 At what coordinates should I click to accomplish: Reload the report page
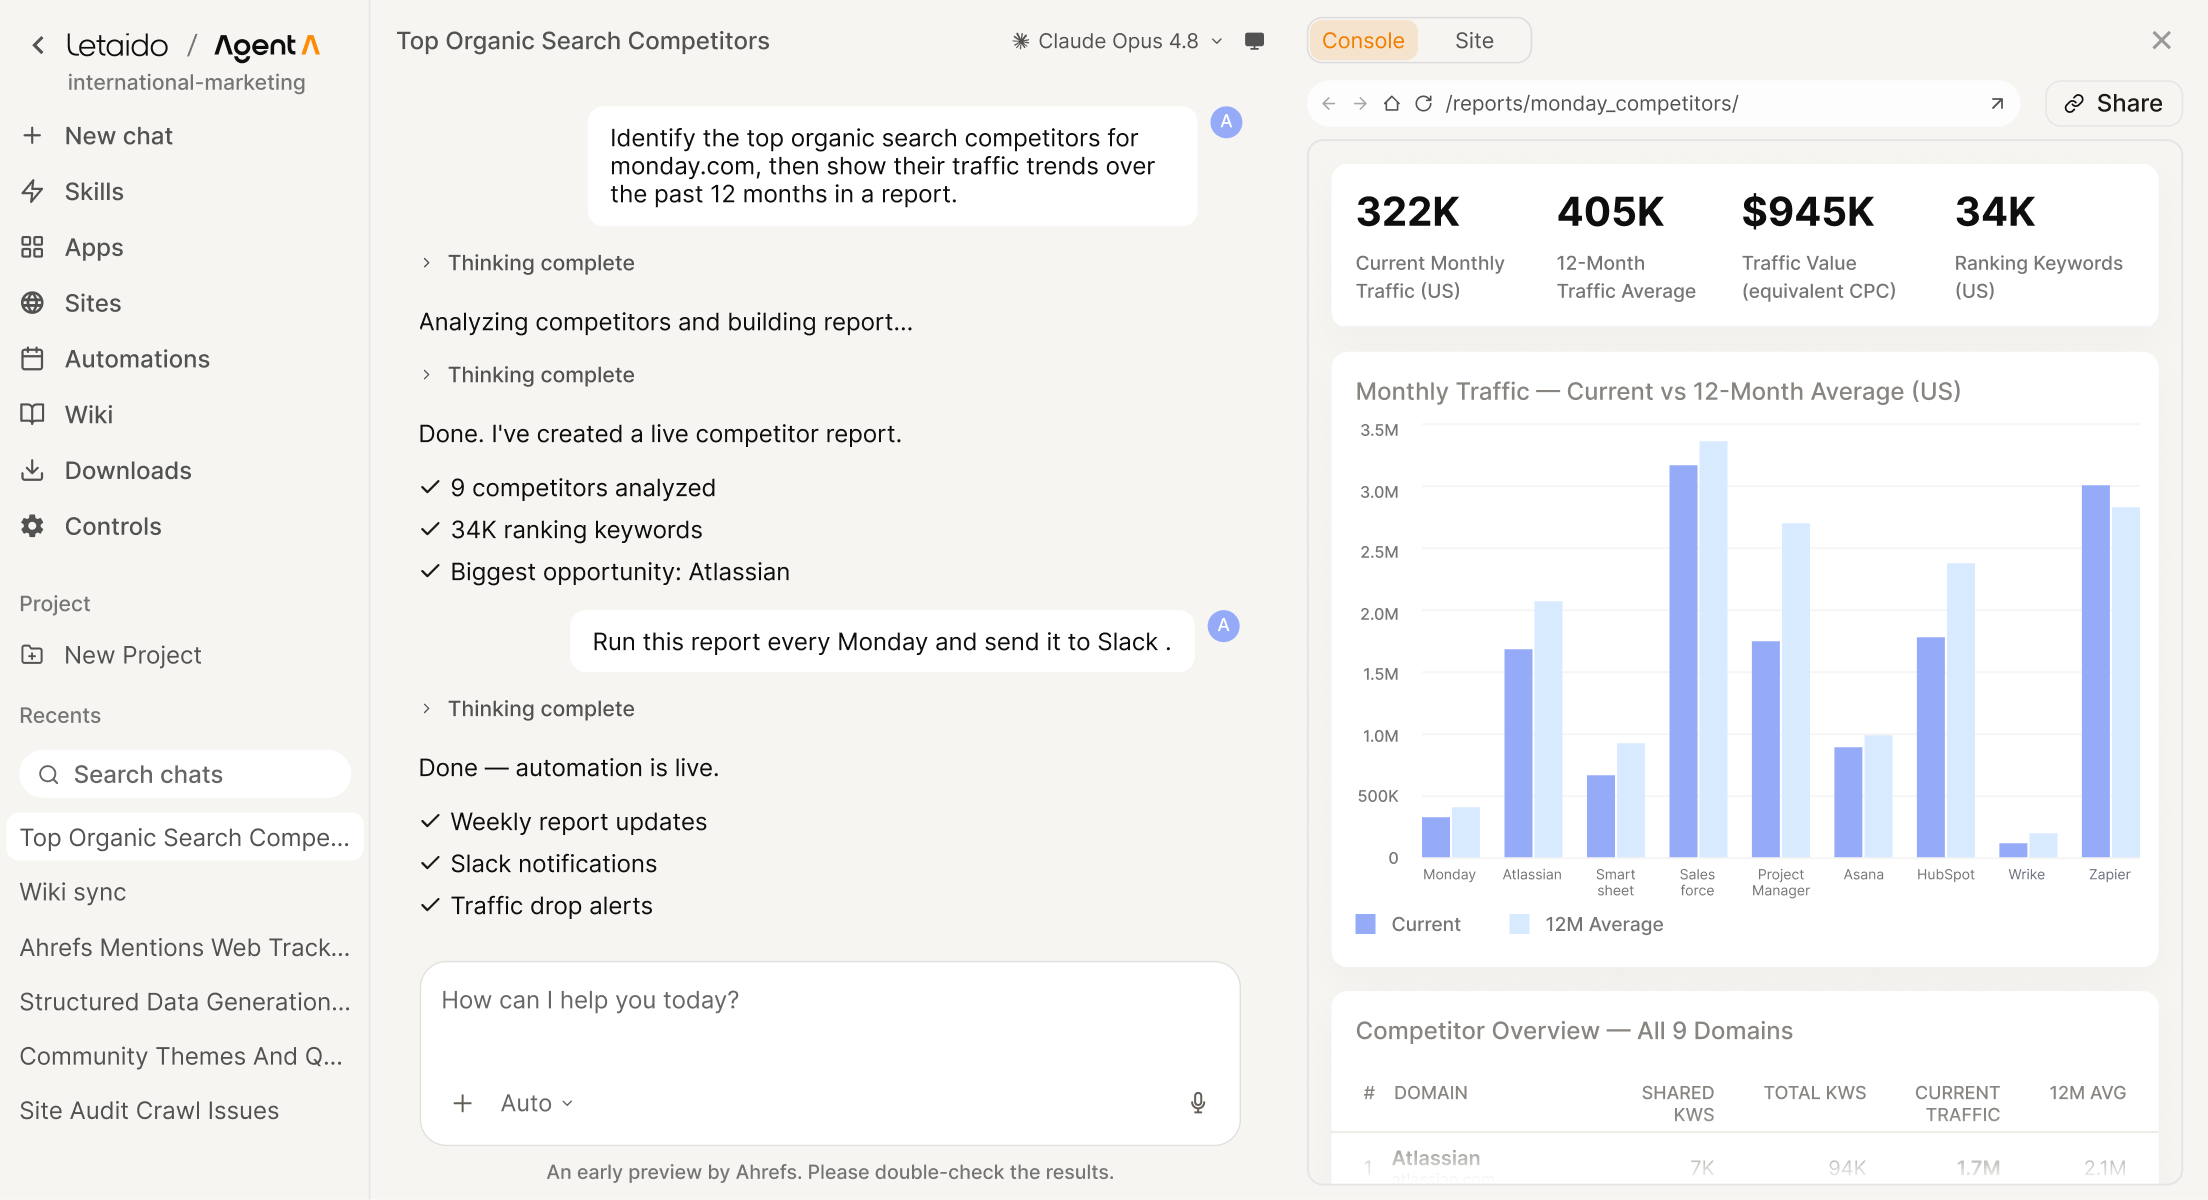coord(1424,103)
